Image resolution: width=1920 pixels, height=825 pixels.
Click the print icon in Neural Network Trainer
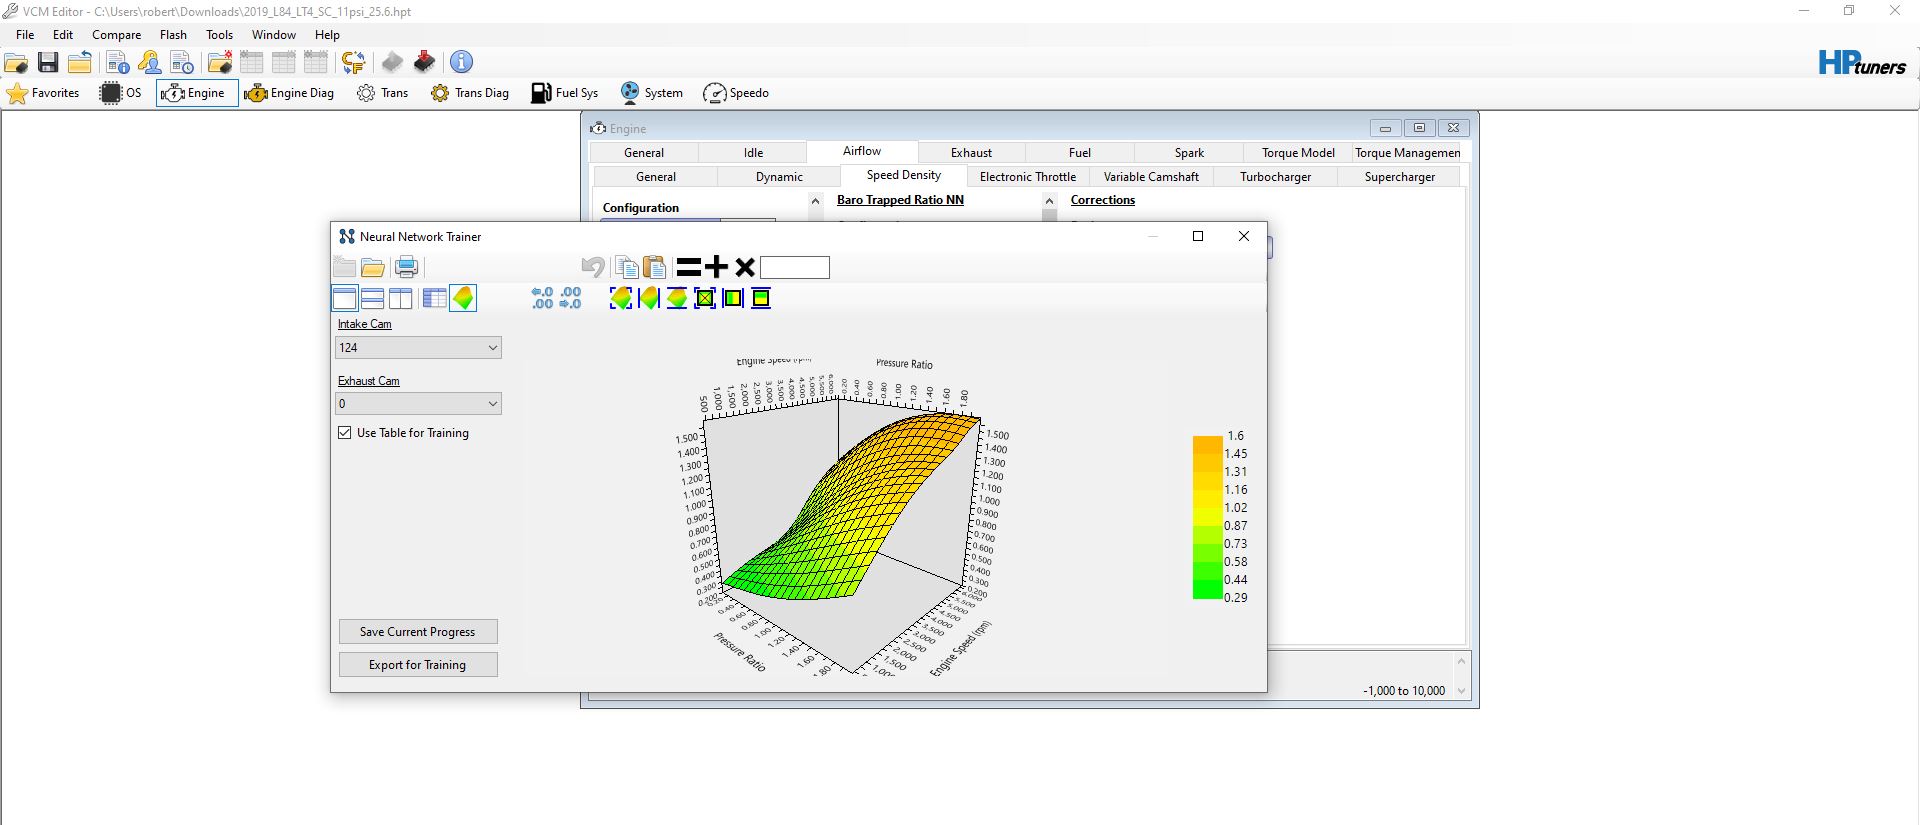click(406, 267)
